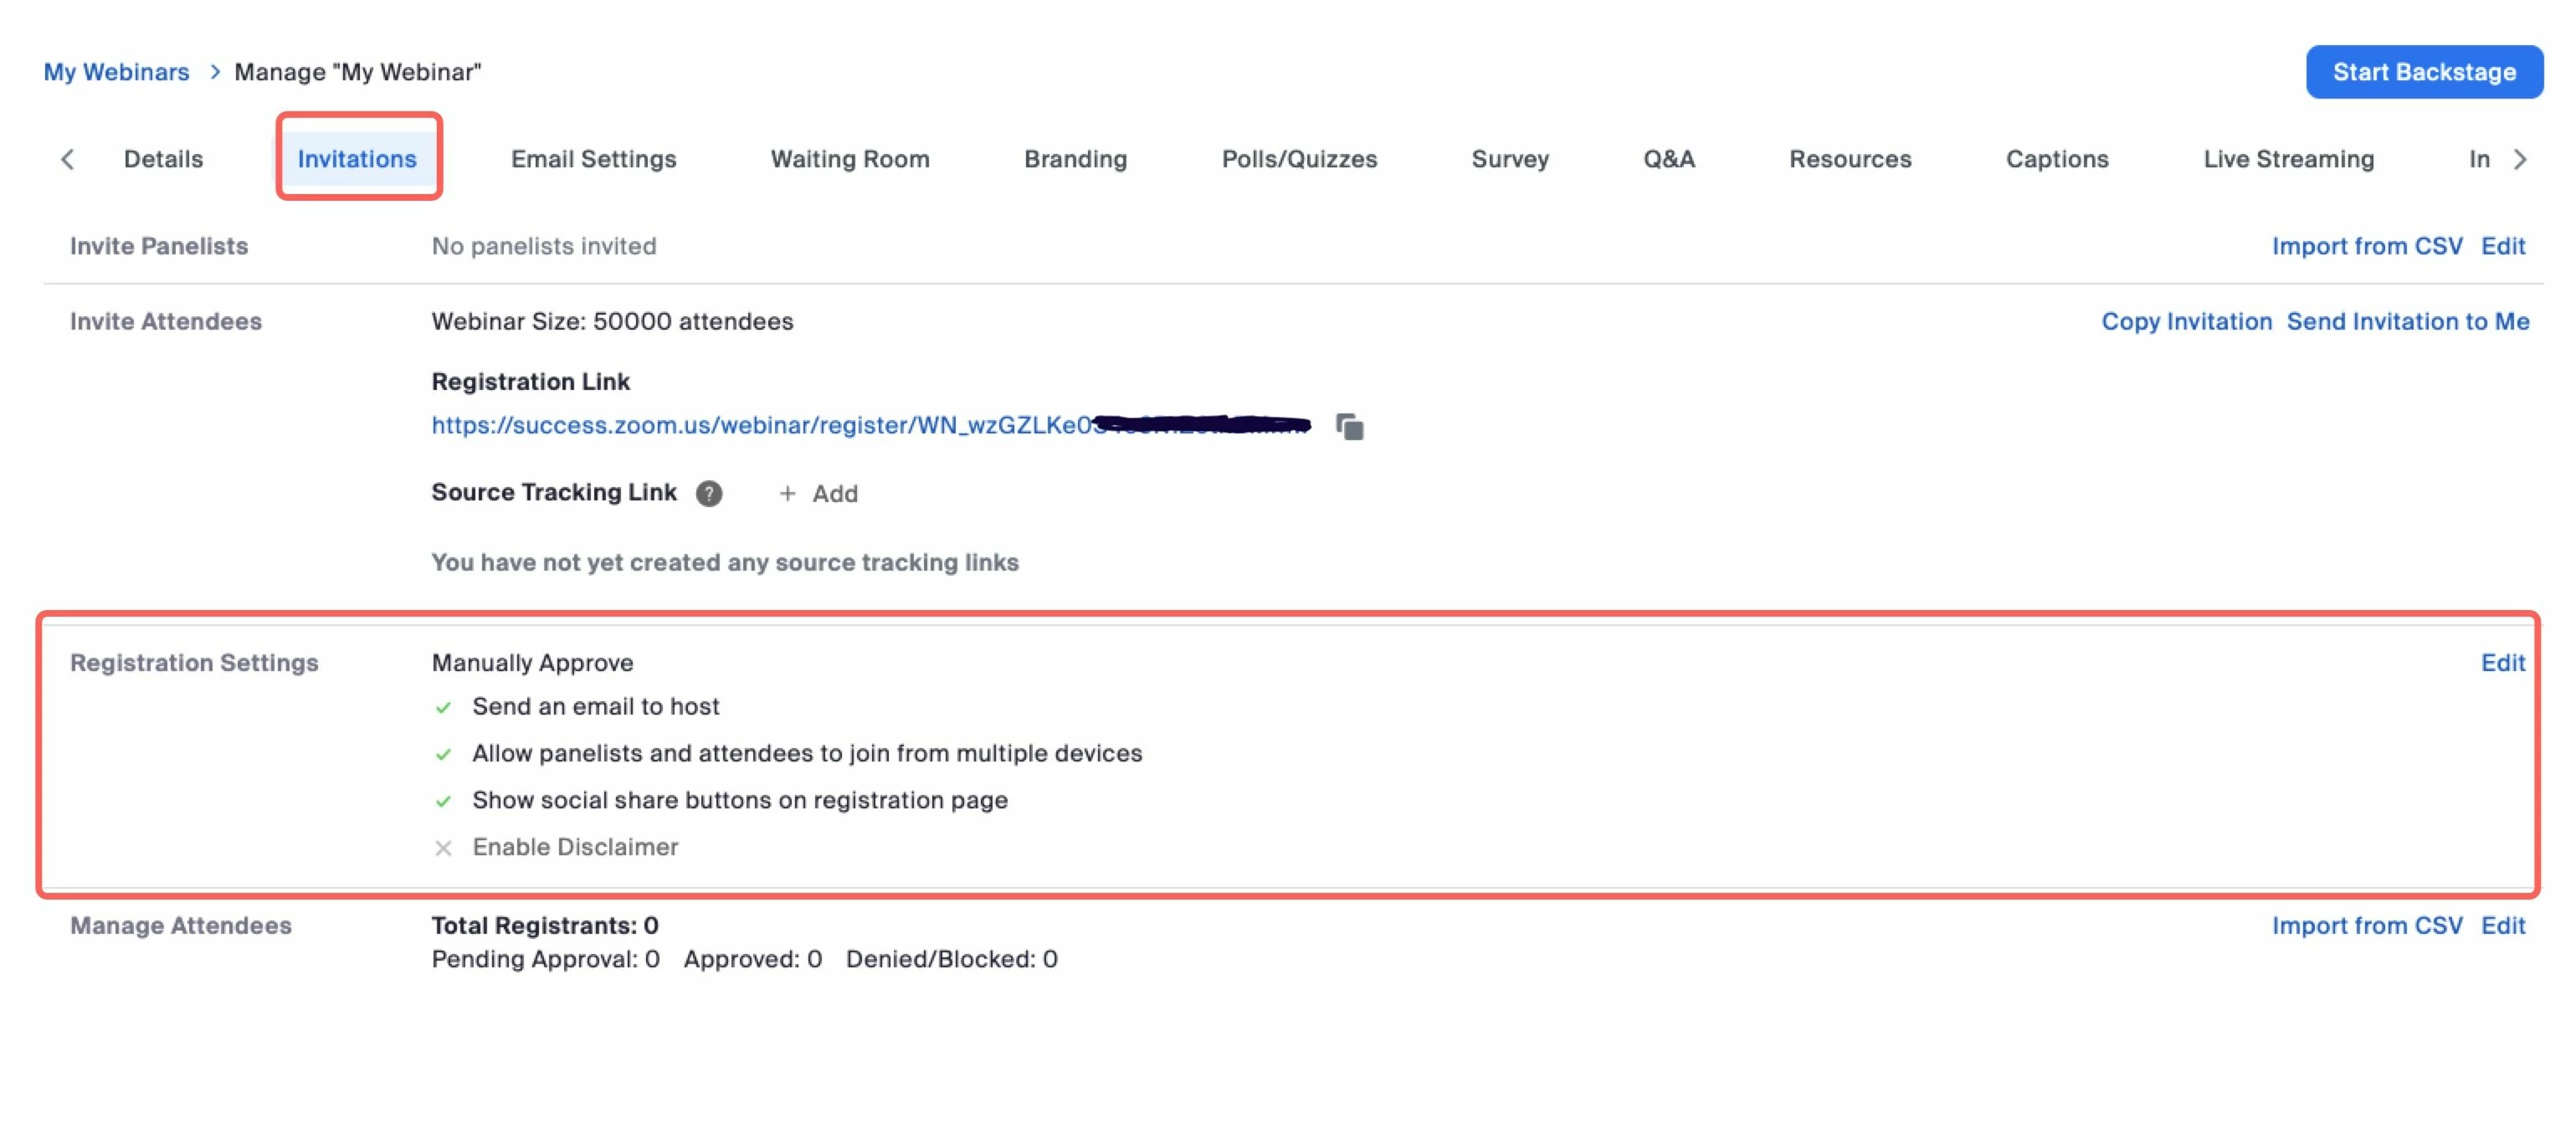Click Start Backstage button
The width and height of the screenshot is (2576, 1123).
click(x=2423, y=72)
